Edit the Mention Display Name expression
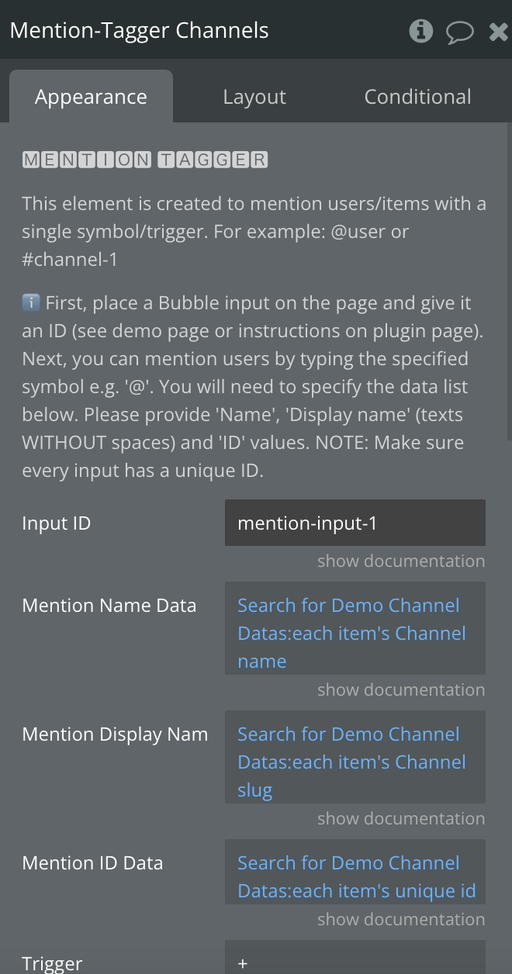512x974 pixels. 355,757
